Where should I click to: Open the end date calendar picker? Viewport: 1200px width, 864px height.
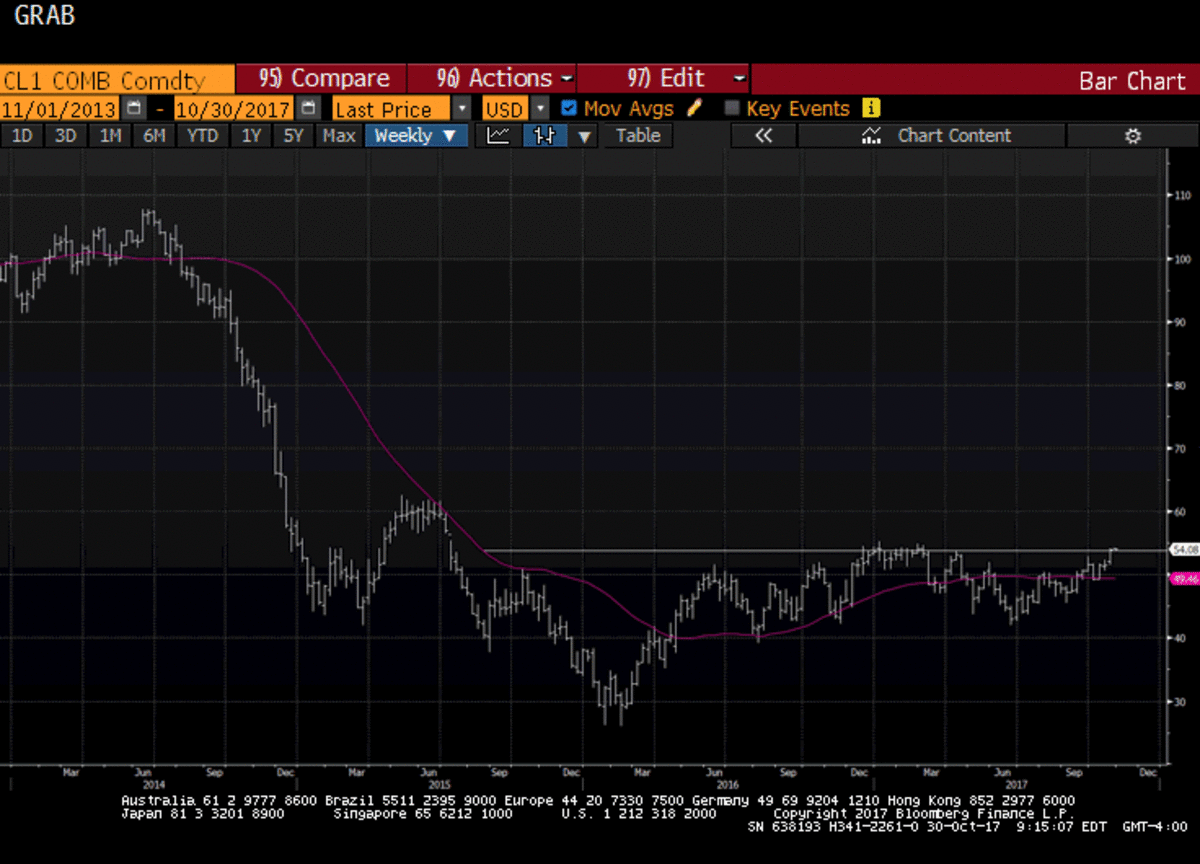tap(309, 108)
